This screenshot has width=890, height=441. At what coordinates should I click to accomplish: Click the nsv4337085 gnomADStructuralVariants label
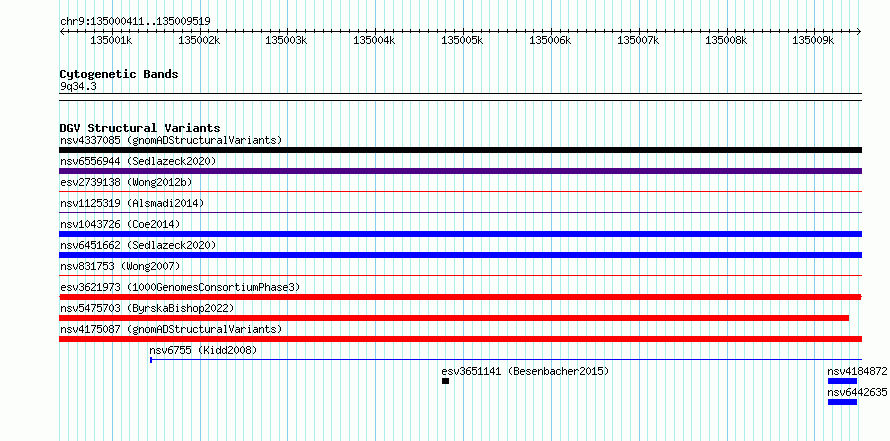(171, 140)
